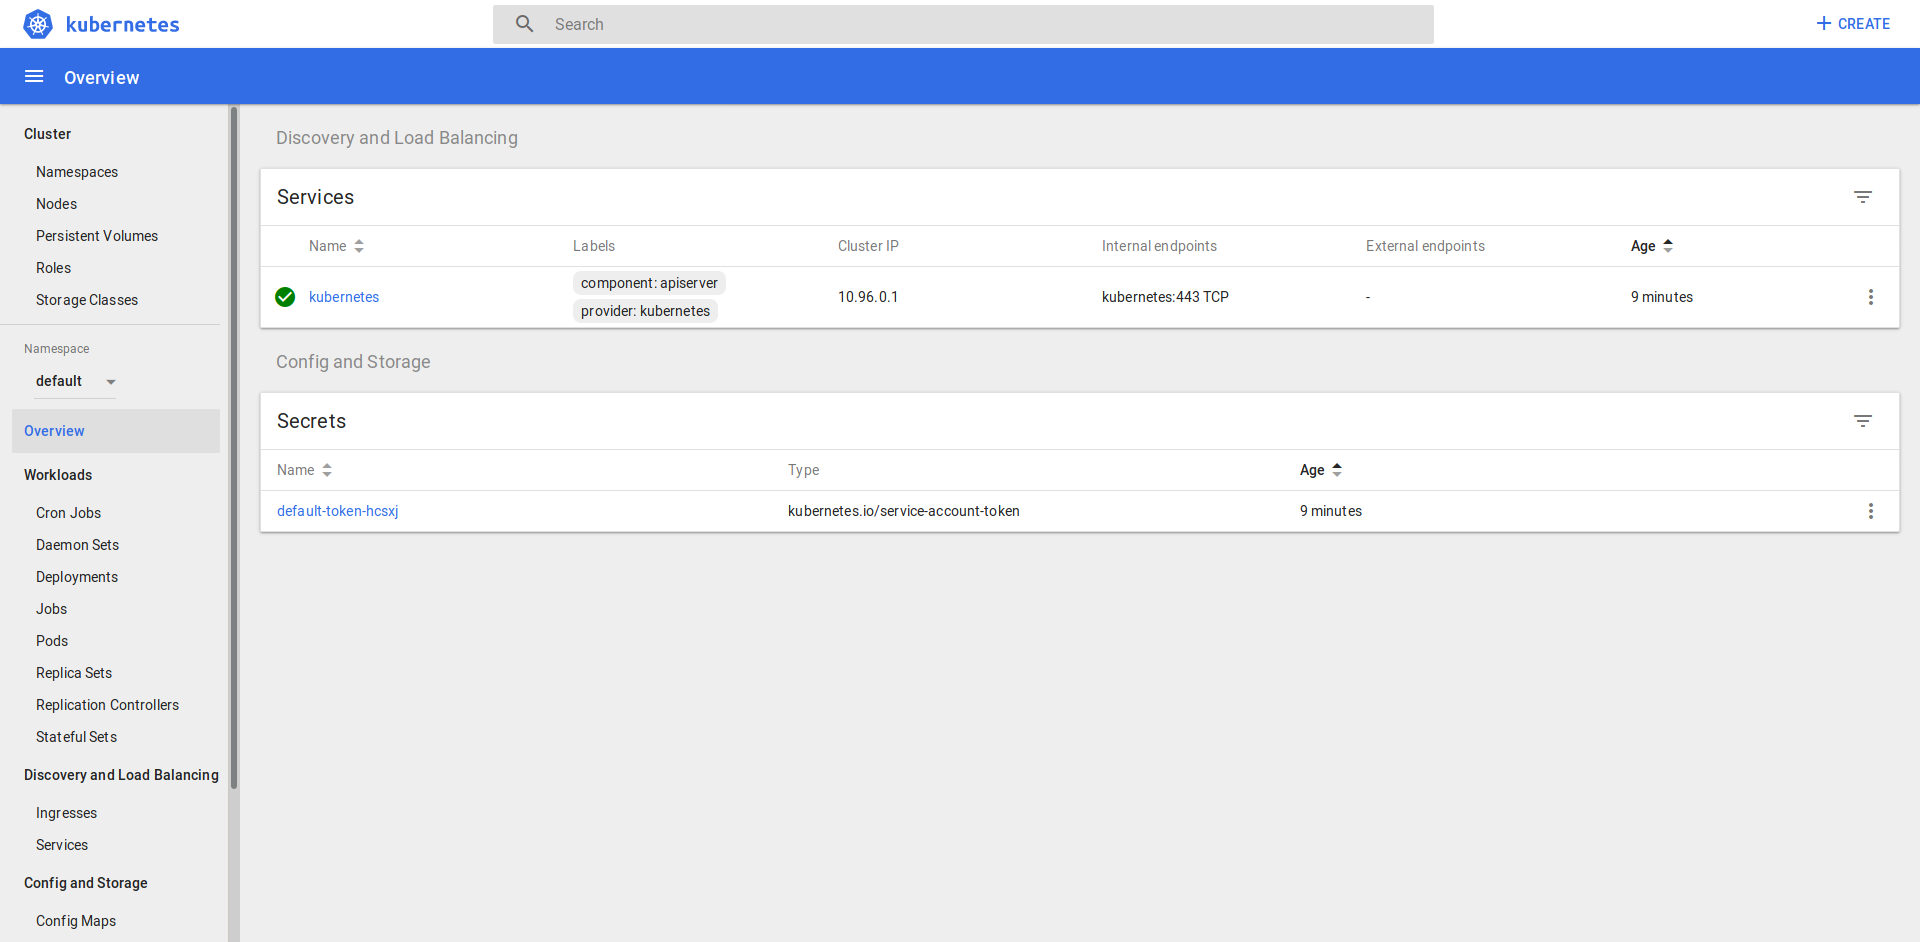Click the External endpoints column header

[1425, 246]
